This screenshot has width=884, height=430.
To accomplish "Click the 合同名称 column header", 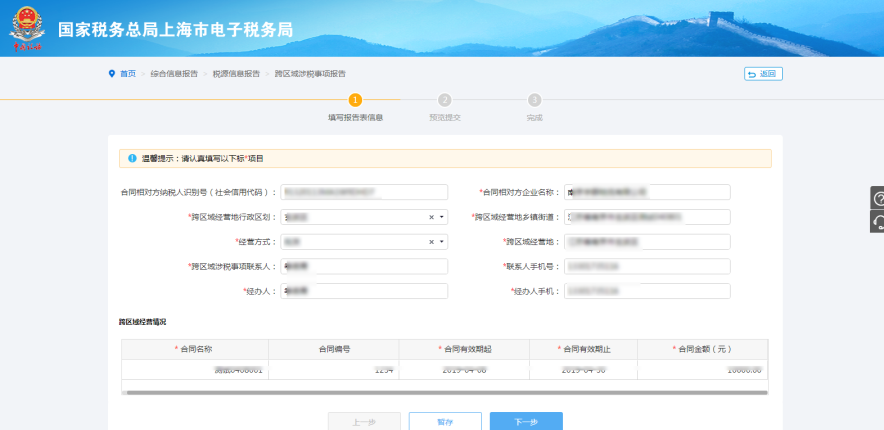I will pyautogui.click(x=195, y=349).
